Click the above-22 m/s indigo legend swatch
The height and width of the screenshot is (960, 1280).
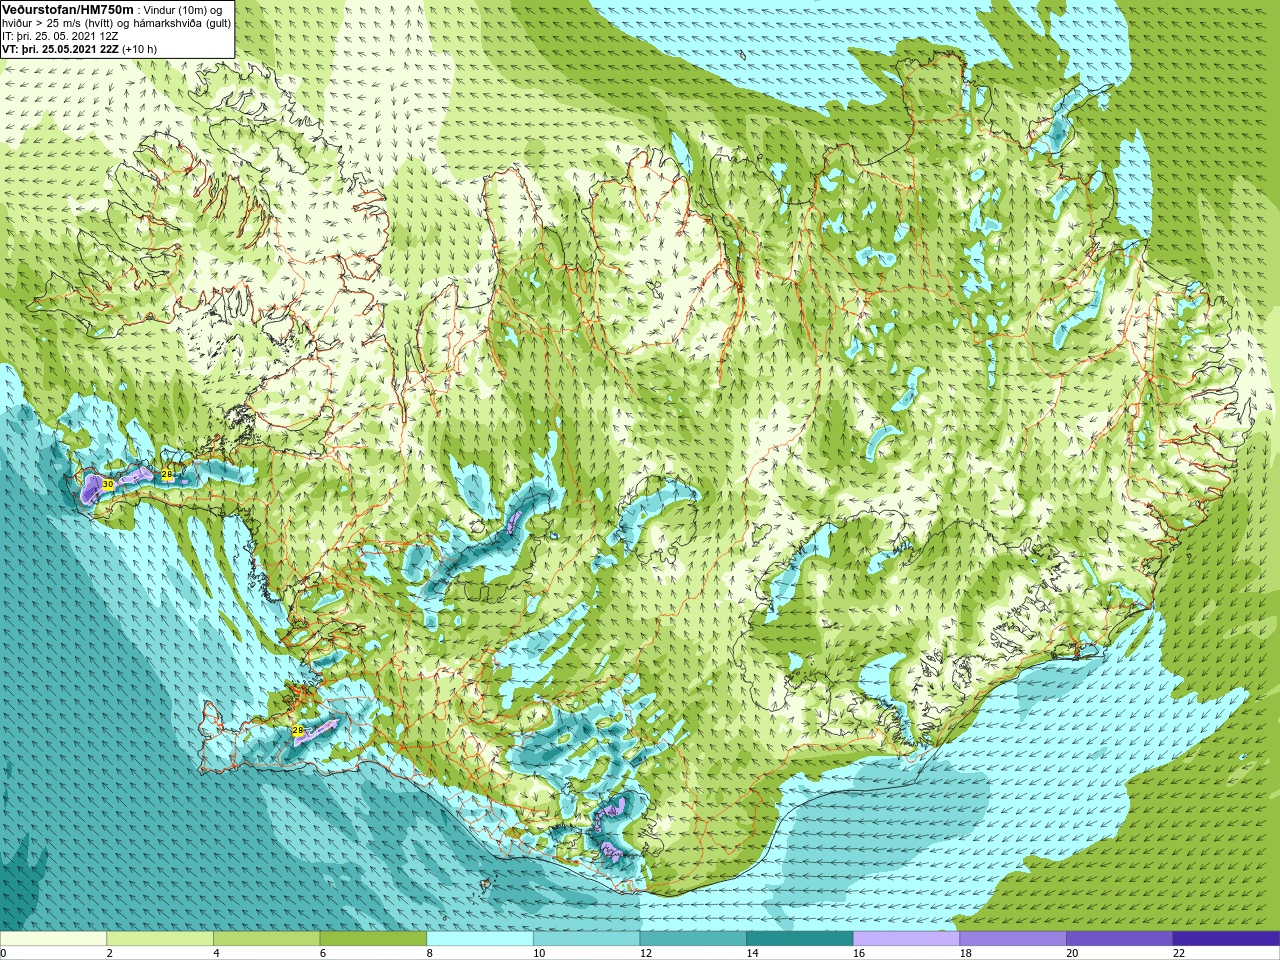tap(1226, 939)
